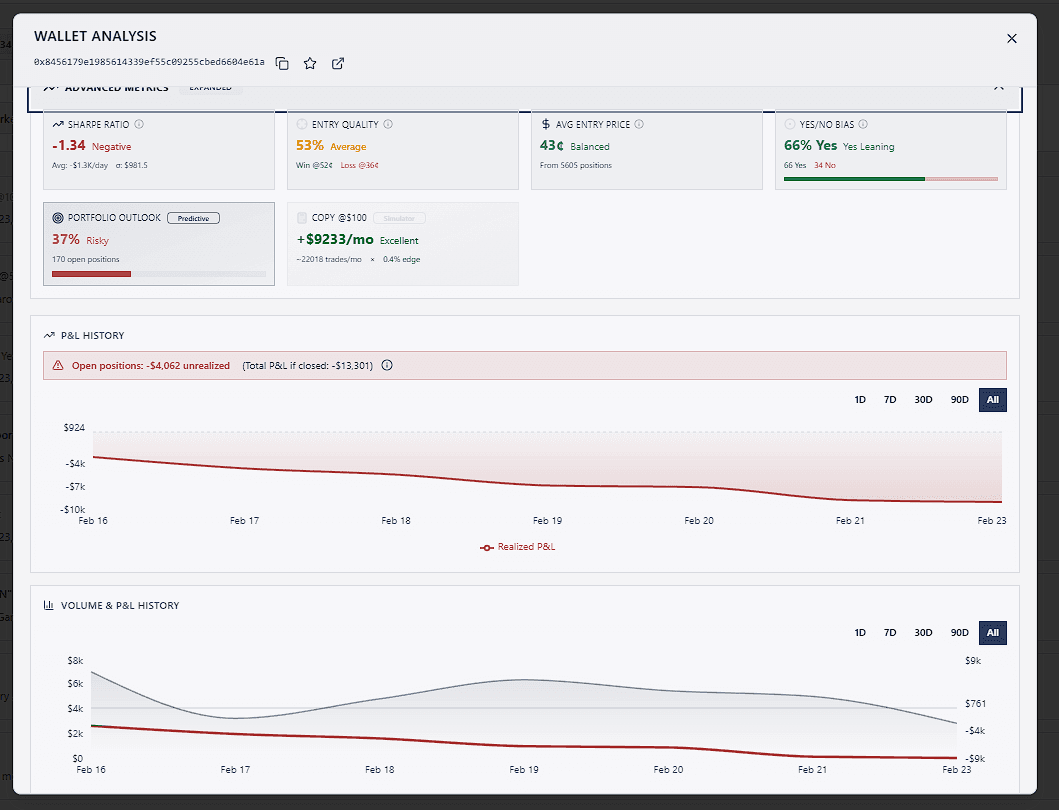This screenshot has height=810, width=1059.
Task: Click the Expanded badge on Advanced Metrics
Action: pyautogui.click(x=210, y=87)
